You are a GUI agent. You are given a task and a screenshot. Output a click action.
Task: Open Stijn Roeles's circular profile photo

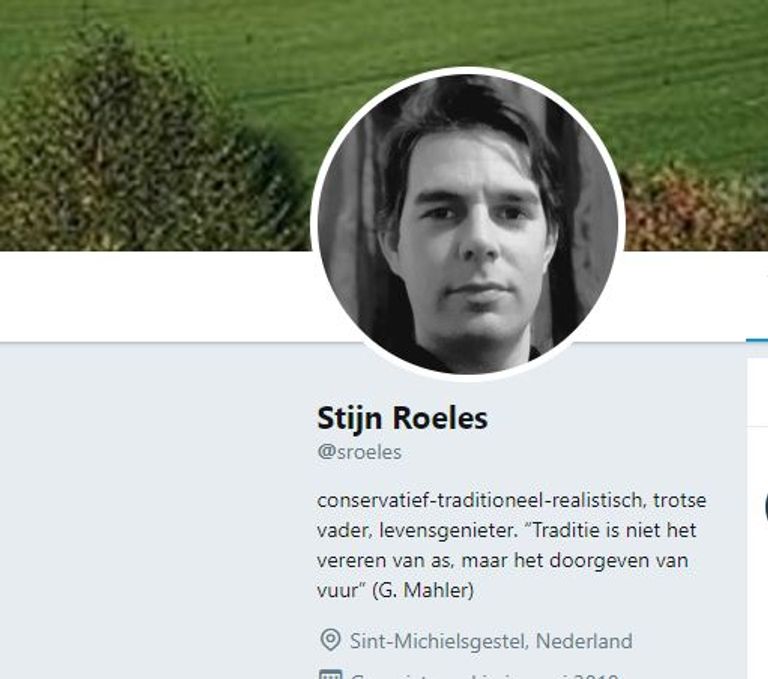[468, 224]
